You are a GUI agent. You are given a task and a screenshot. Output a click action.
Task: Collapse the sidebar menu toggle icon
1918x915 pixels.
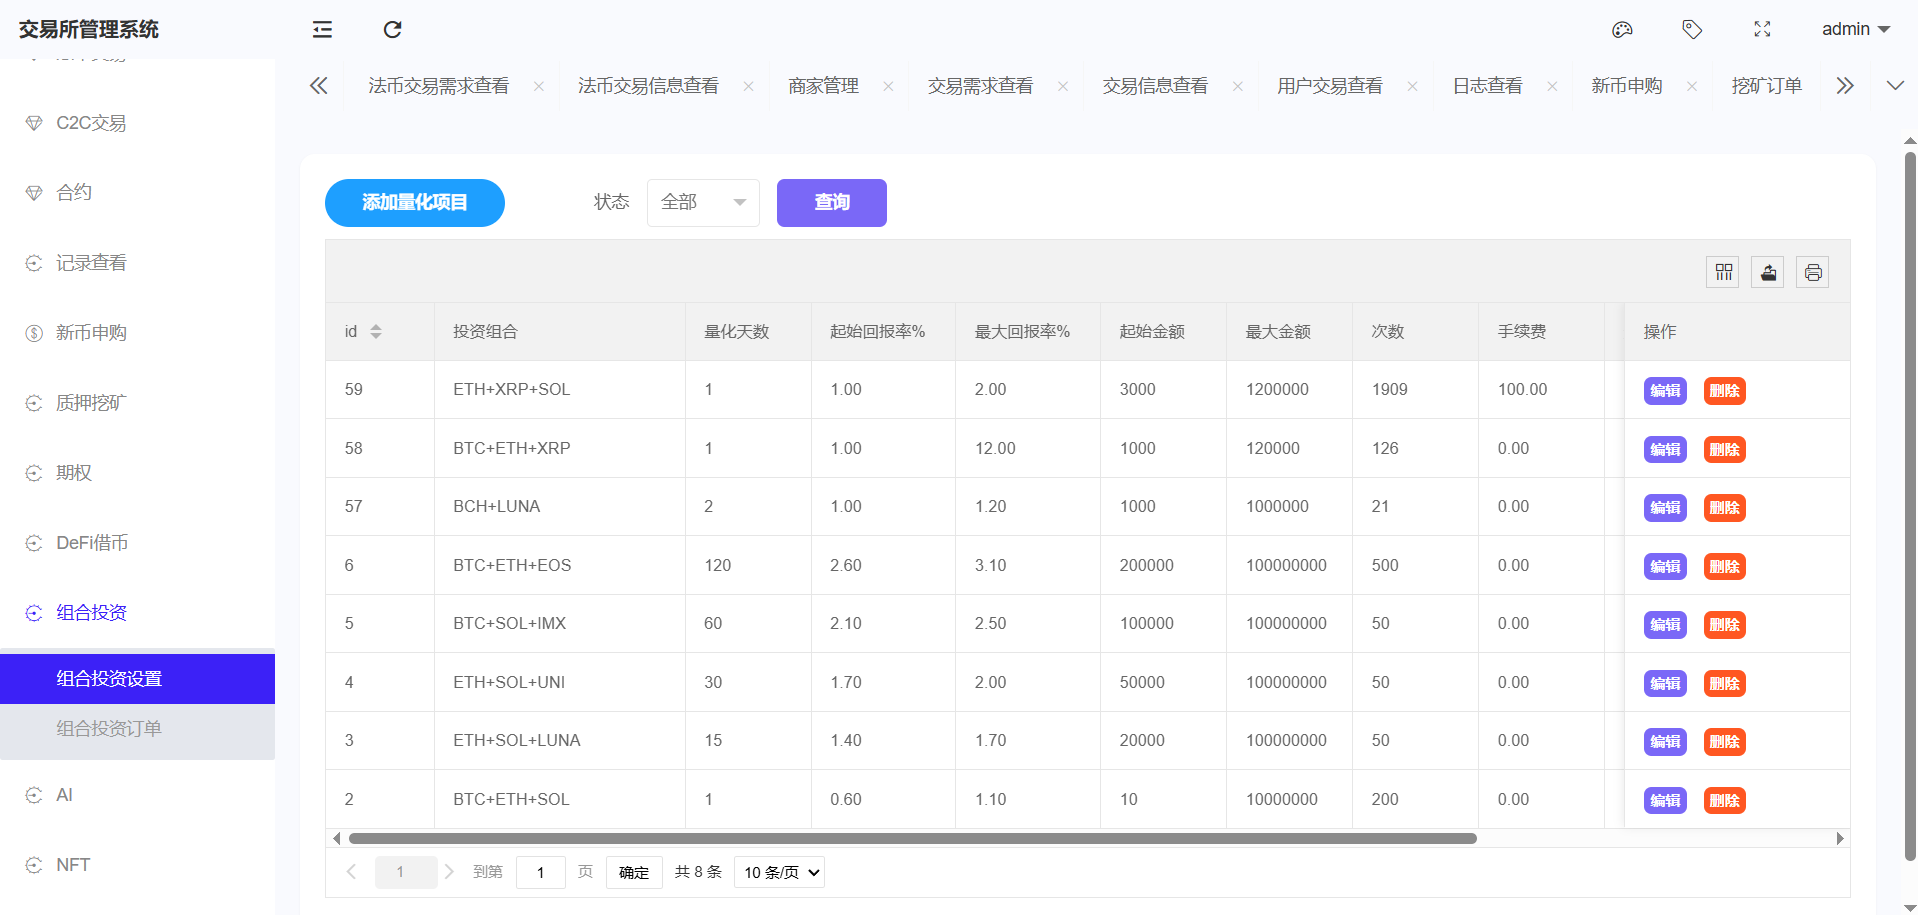click(322, 30)
